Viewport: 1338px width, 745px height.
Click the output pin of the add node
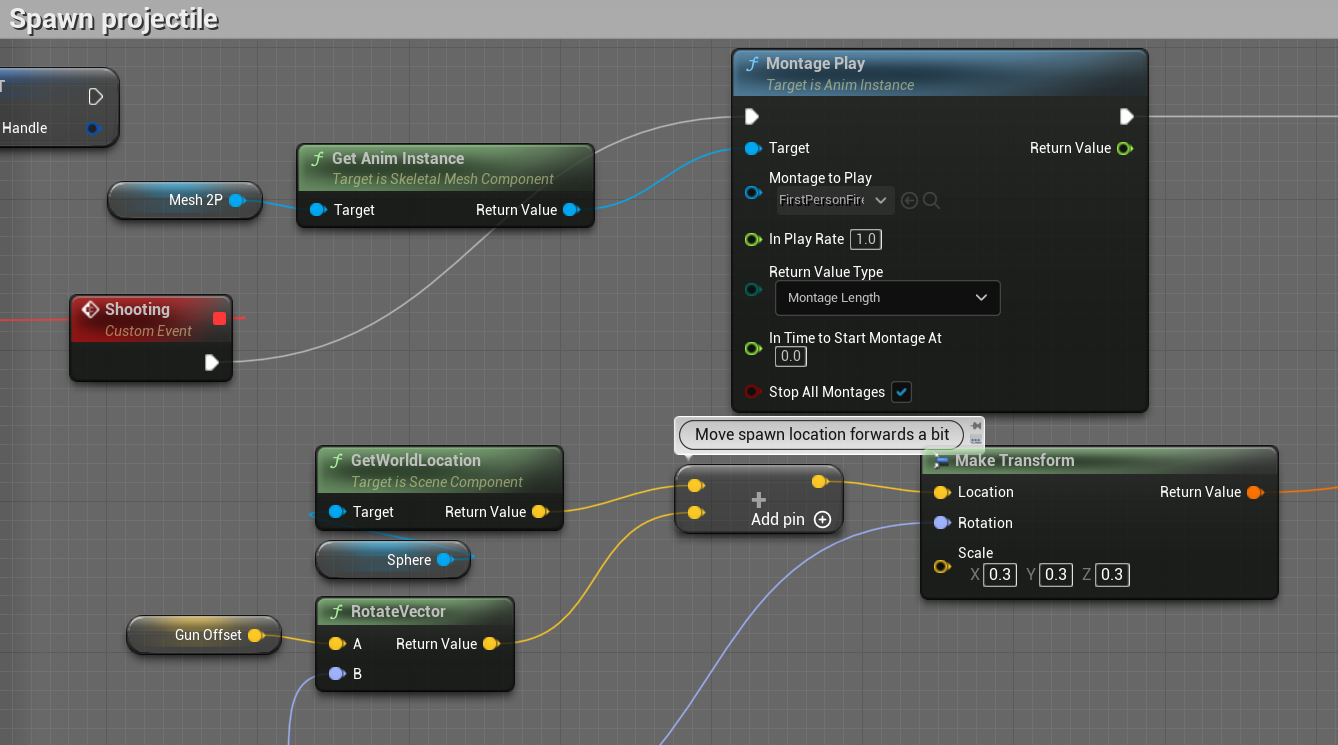pyautogui.click(x=820, y=482)
